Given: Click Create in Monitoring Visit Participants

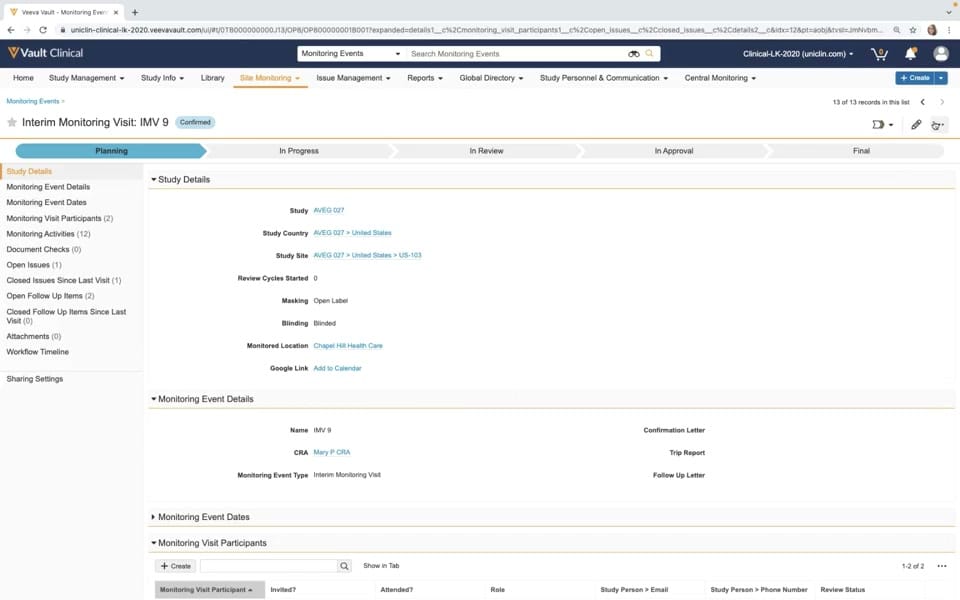Looking at the screenshot, I should [176, 566].
